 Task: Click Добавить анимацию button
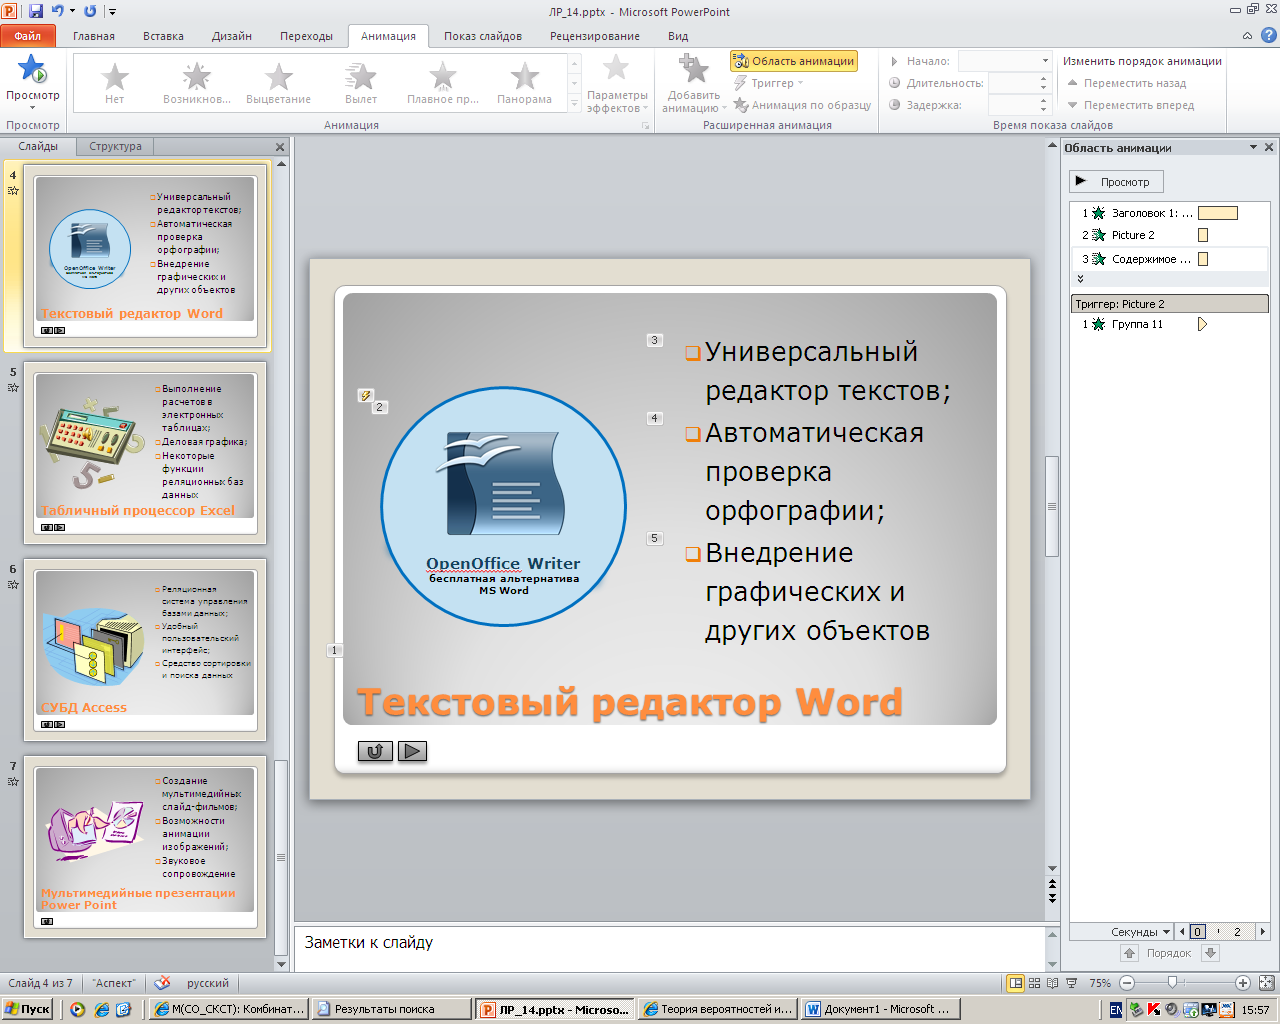pos(694,84)
